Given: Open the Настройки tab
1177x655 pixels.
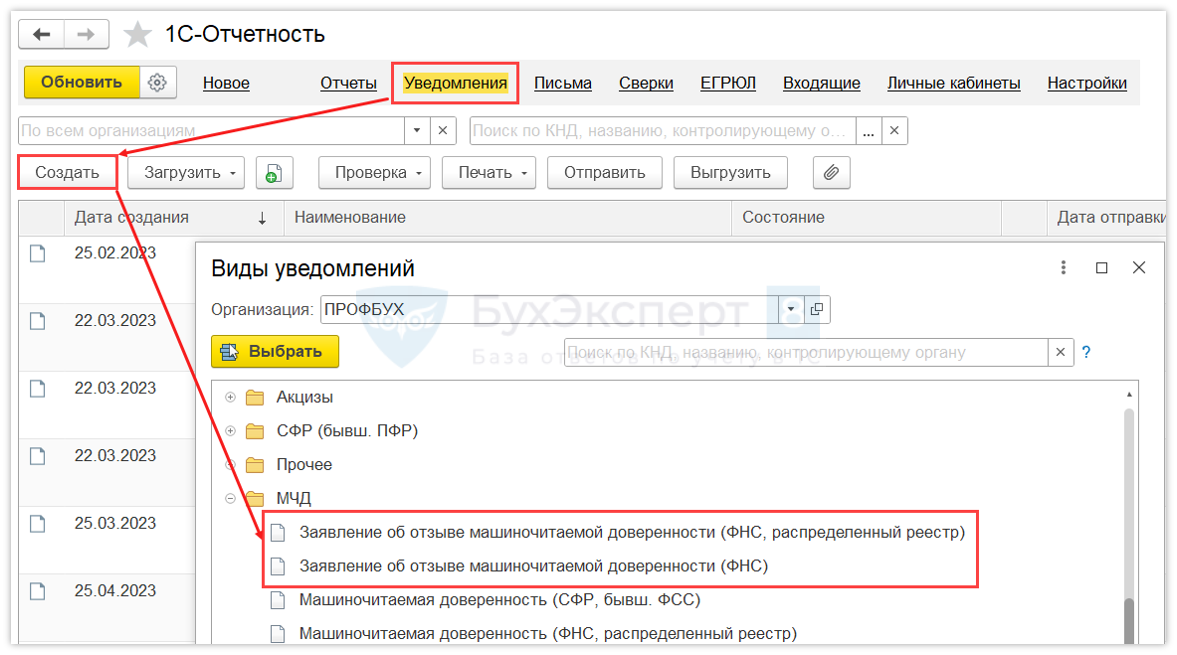Looking at the screenshot, I should pyautogui.click(x=1087, y=83).
